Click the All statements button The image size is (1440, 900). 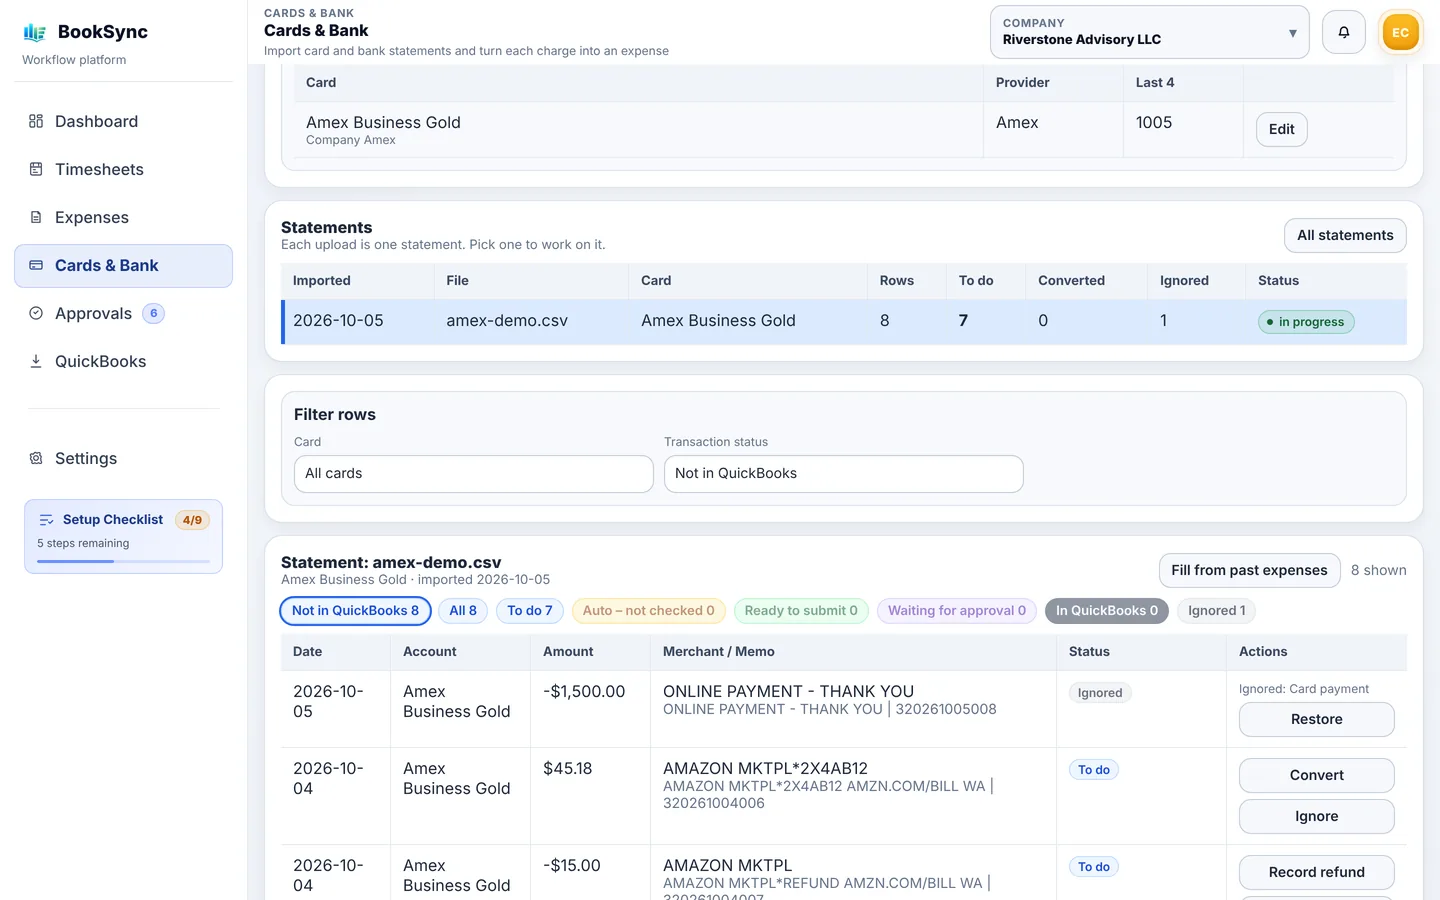(x=1345, y=235)
